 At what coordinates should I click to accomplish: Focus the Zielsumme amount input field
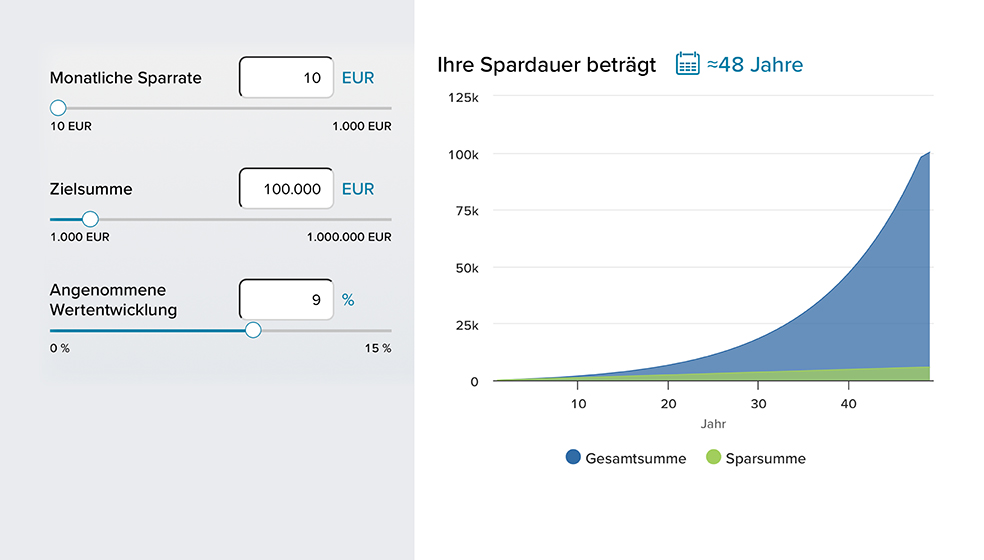(x=287, y=188)
